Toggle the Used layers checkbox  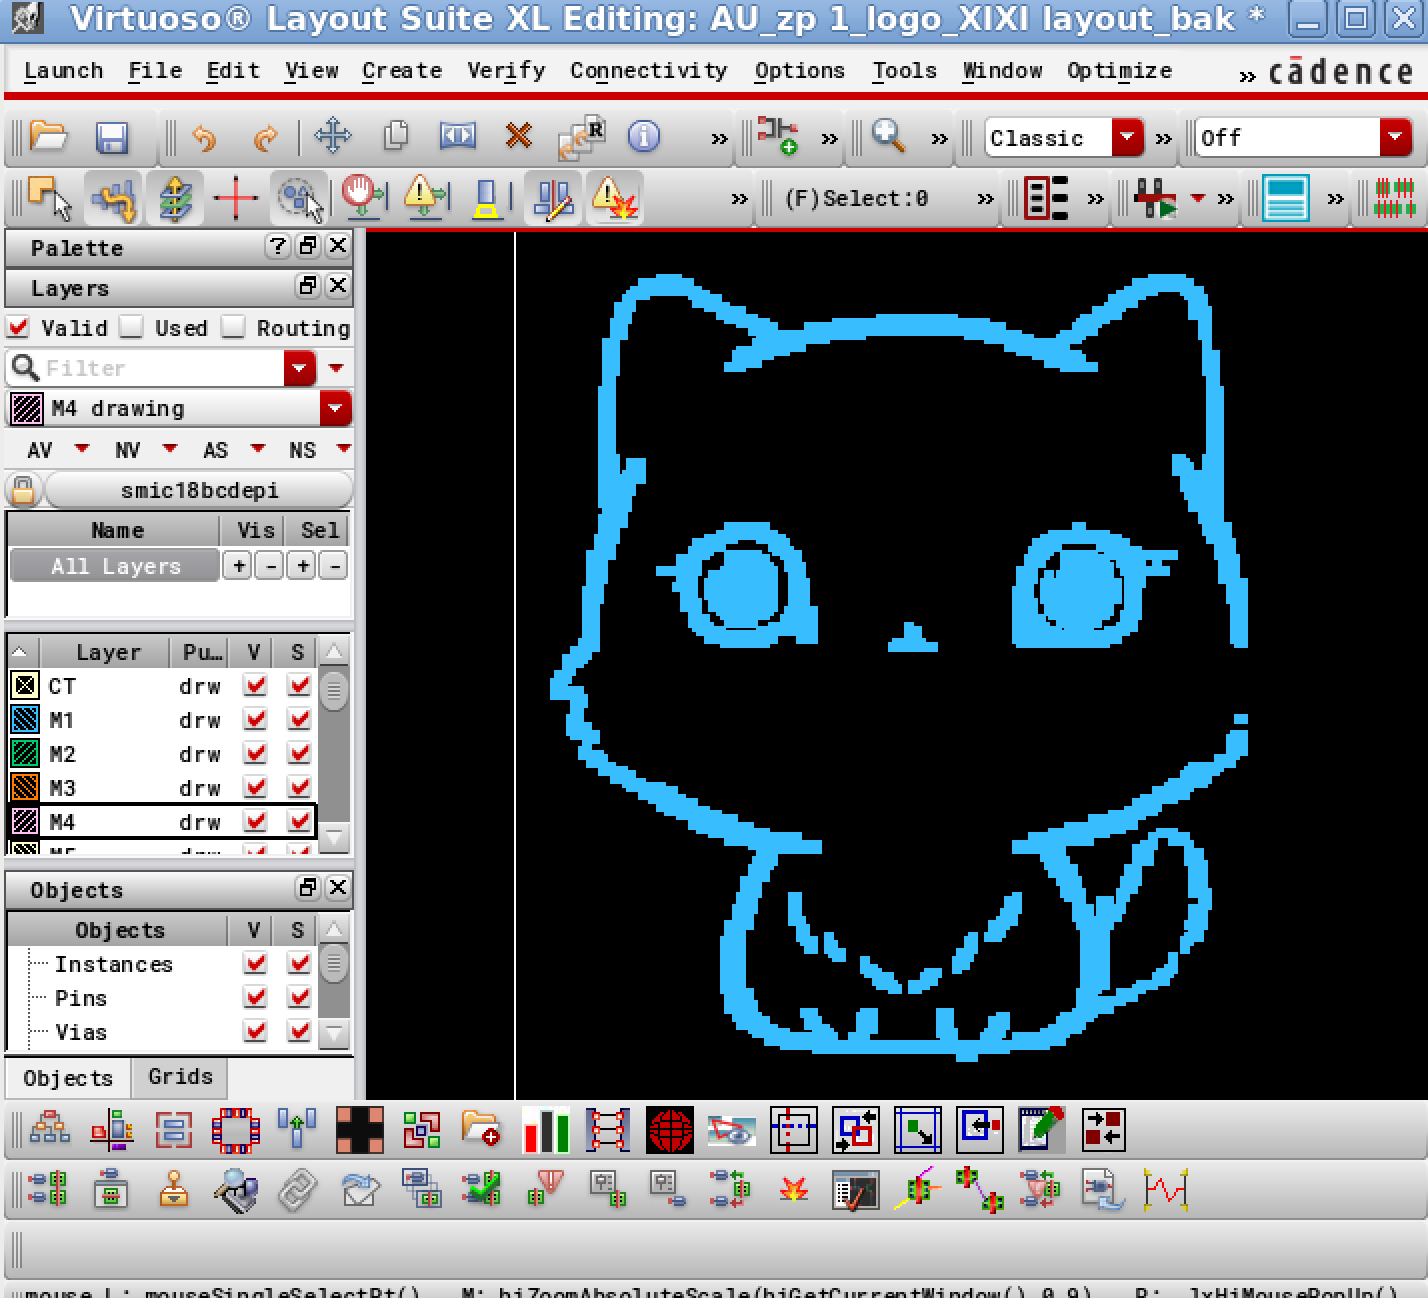point(131,327)
